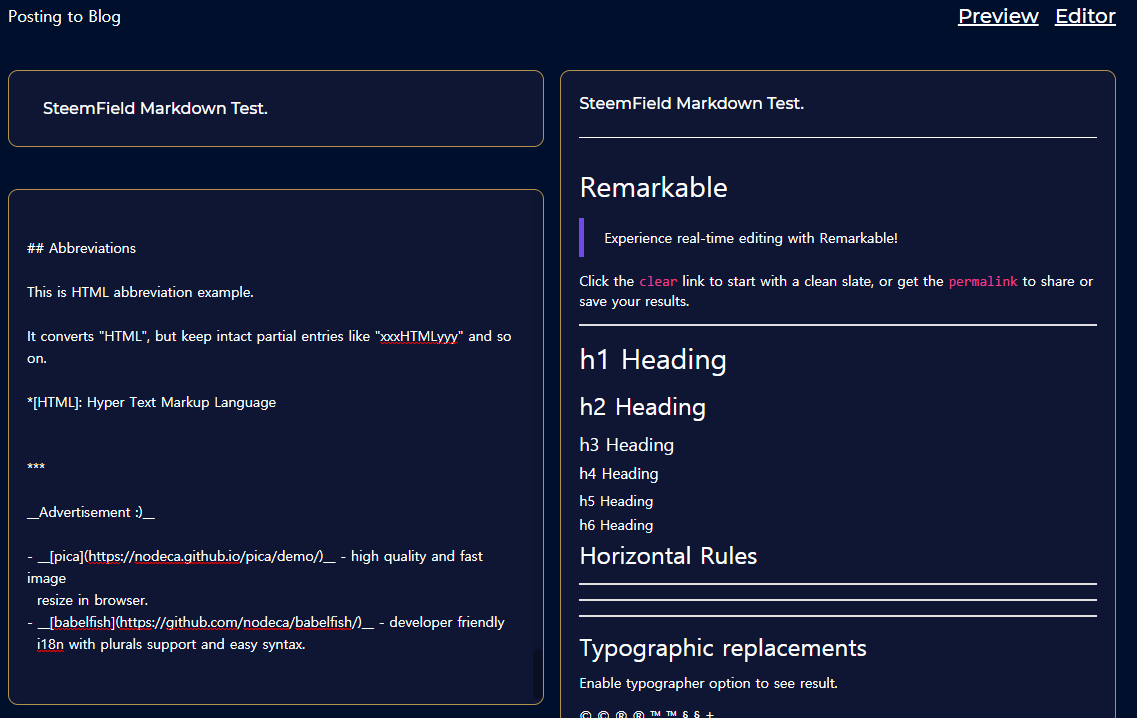Click 'resize in browser.' line
The image size is (1137, 718).
tap(92, 601)
